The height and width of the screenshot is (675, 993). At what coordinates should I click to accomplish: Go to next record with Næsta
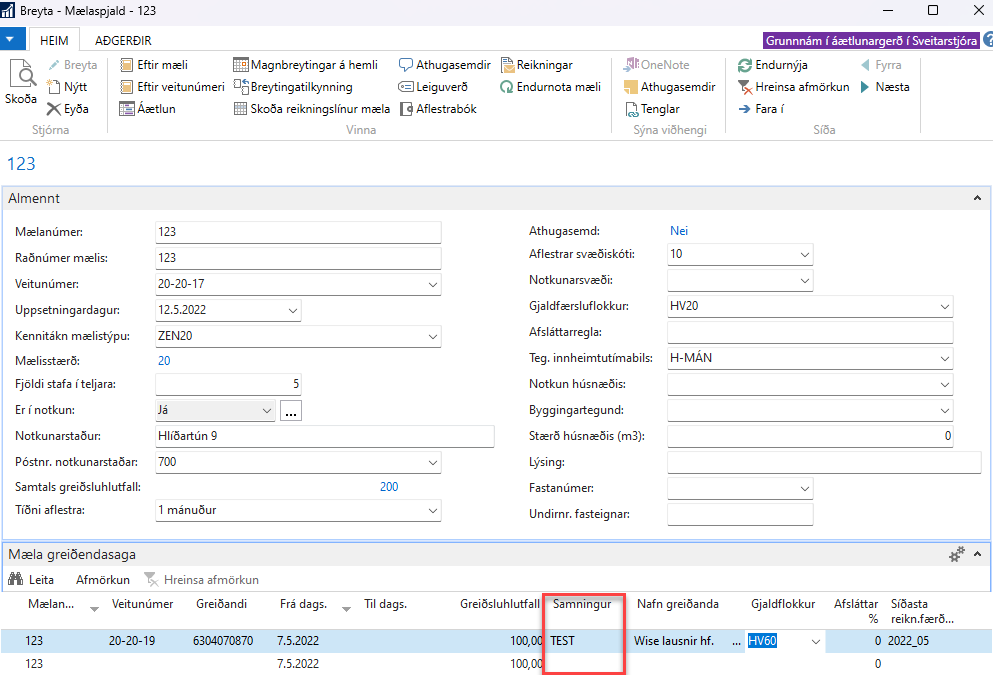(x=866, y=87)
